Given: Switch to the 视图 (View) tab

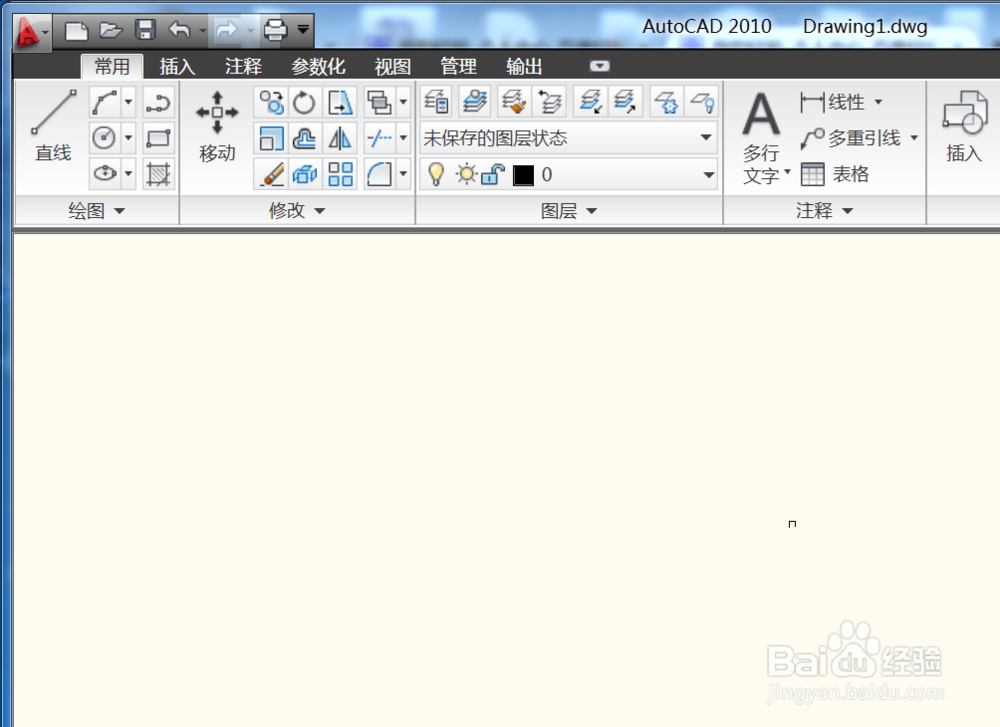Looking at the screenshot, I should (392, 66).
